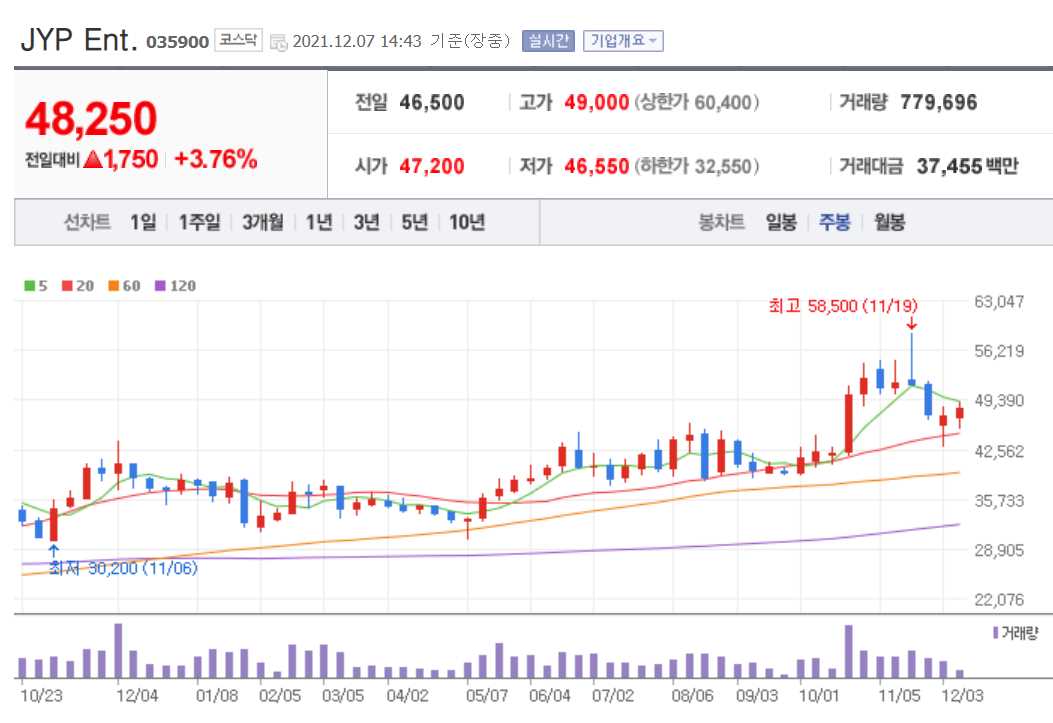Click the 선차트 line chart label
This screenshot has height=723, width=1053.
point(85,224)
